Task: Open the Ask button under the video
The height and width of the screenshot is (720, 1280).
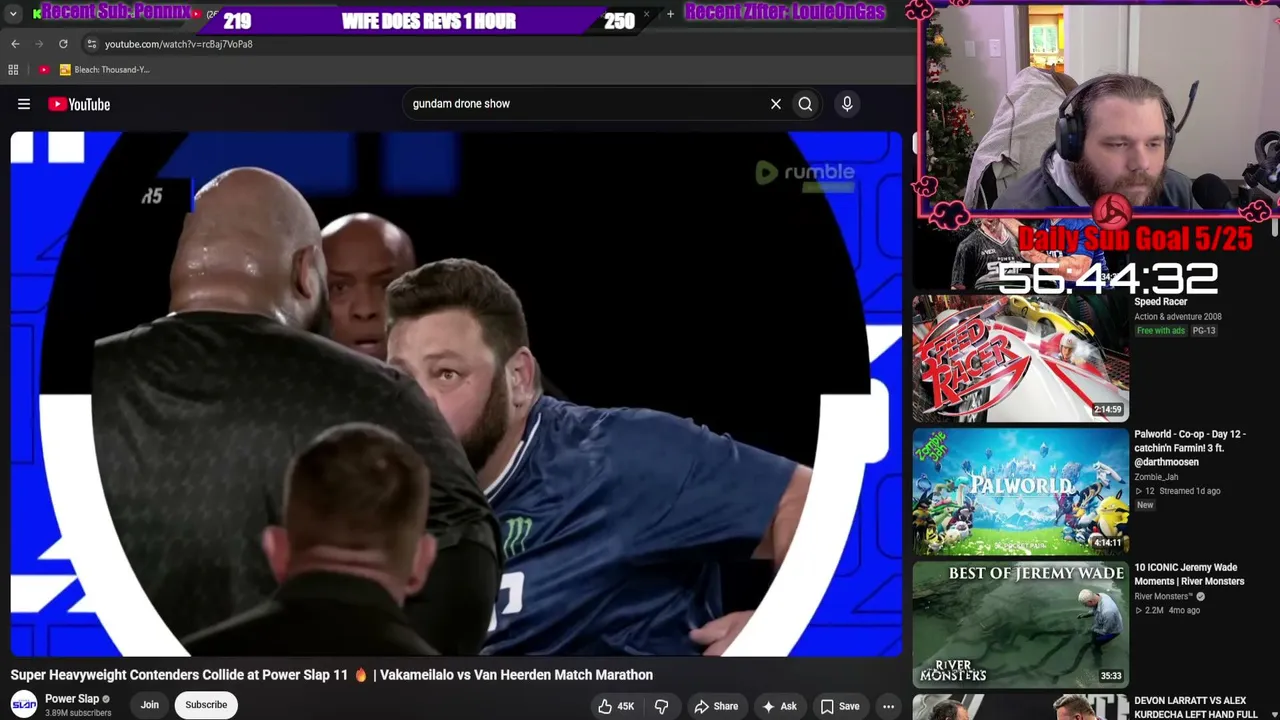Action: click(x=779, y=707)
